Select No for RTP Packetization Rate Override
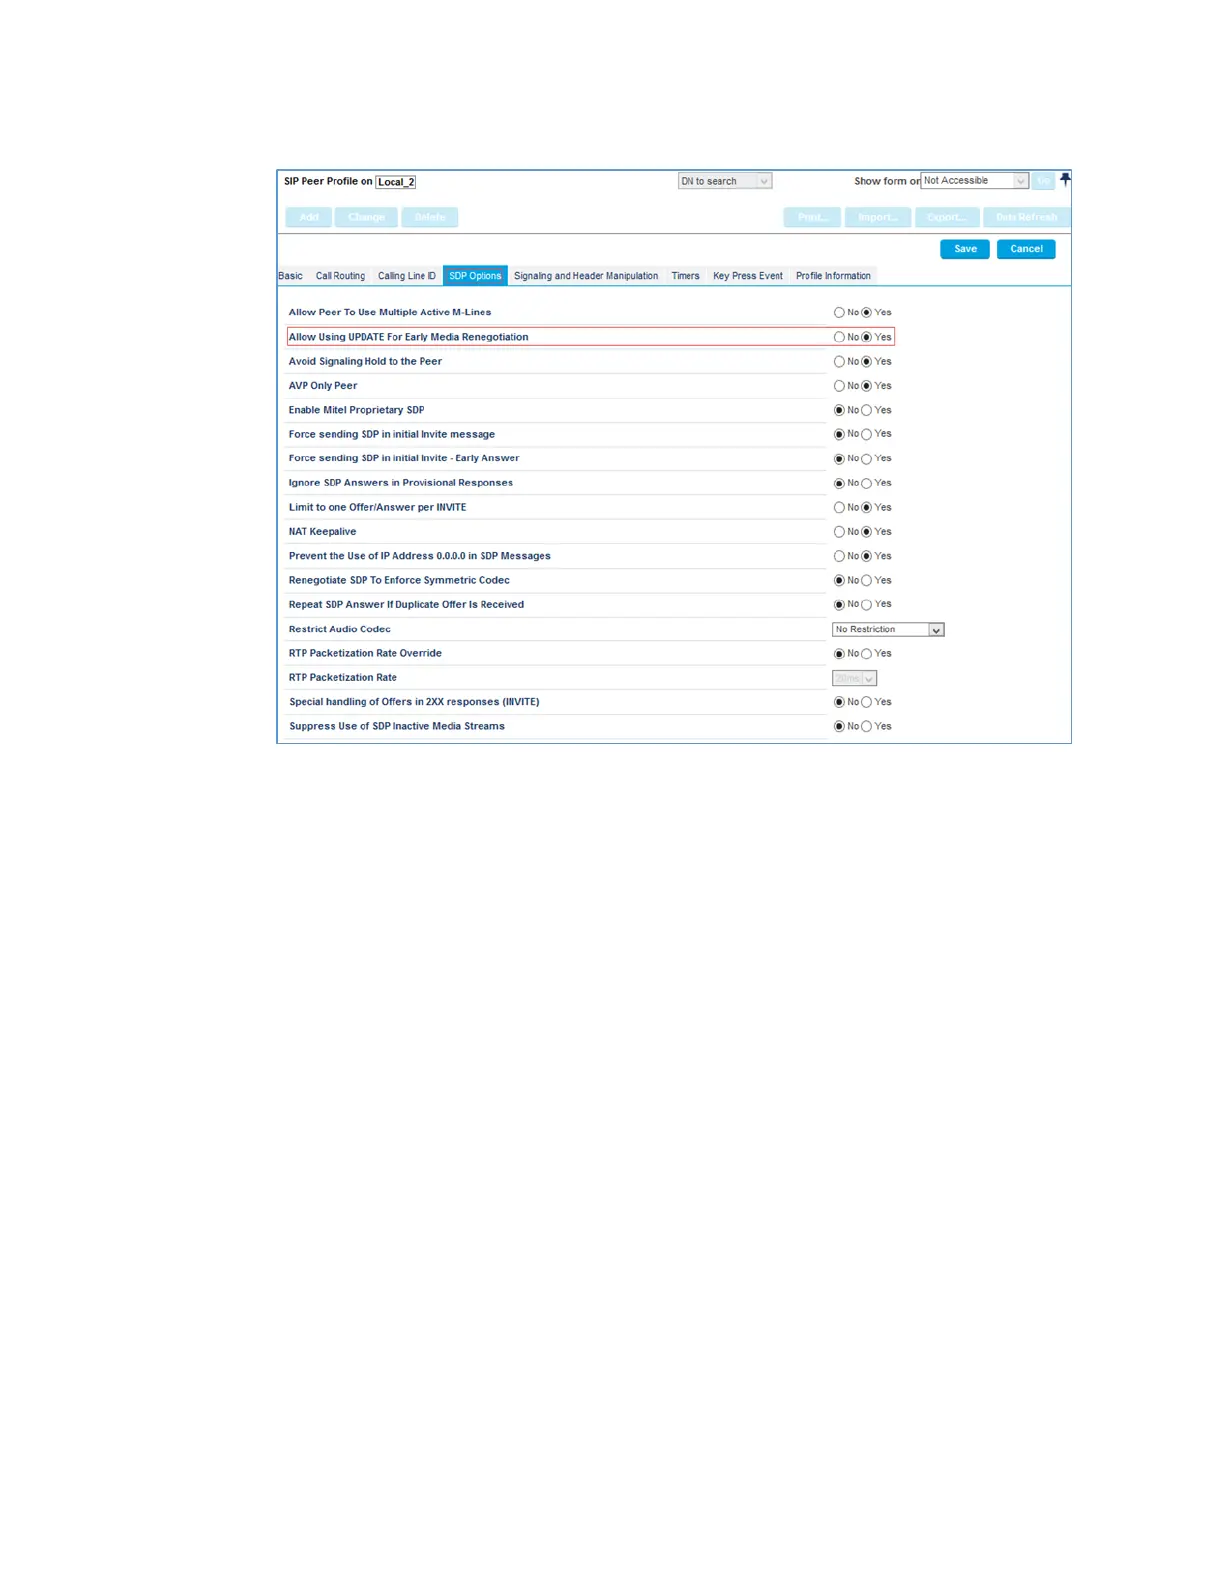The height and width of the screenshot is (1584, 1224). 839,654
